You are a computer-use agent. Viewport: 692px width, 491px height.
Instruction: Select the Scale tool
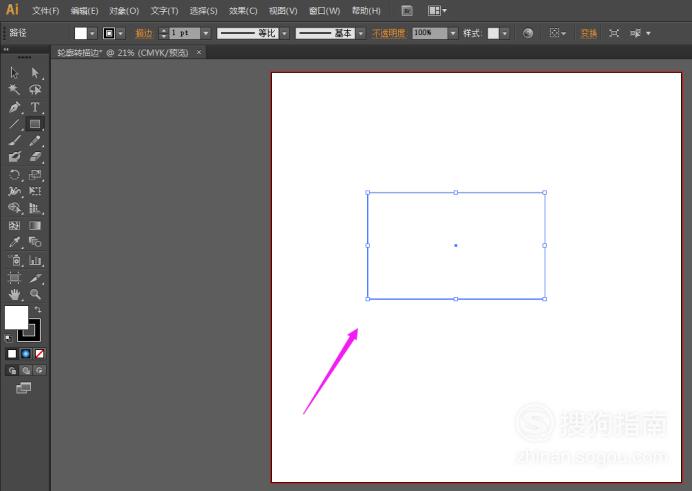35,175
